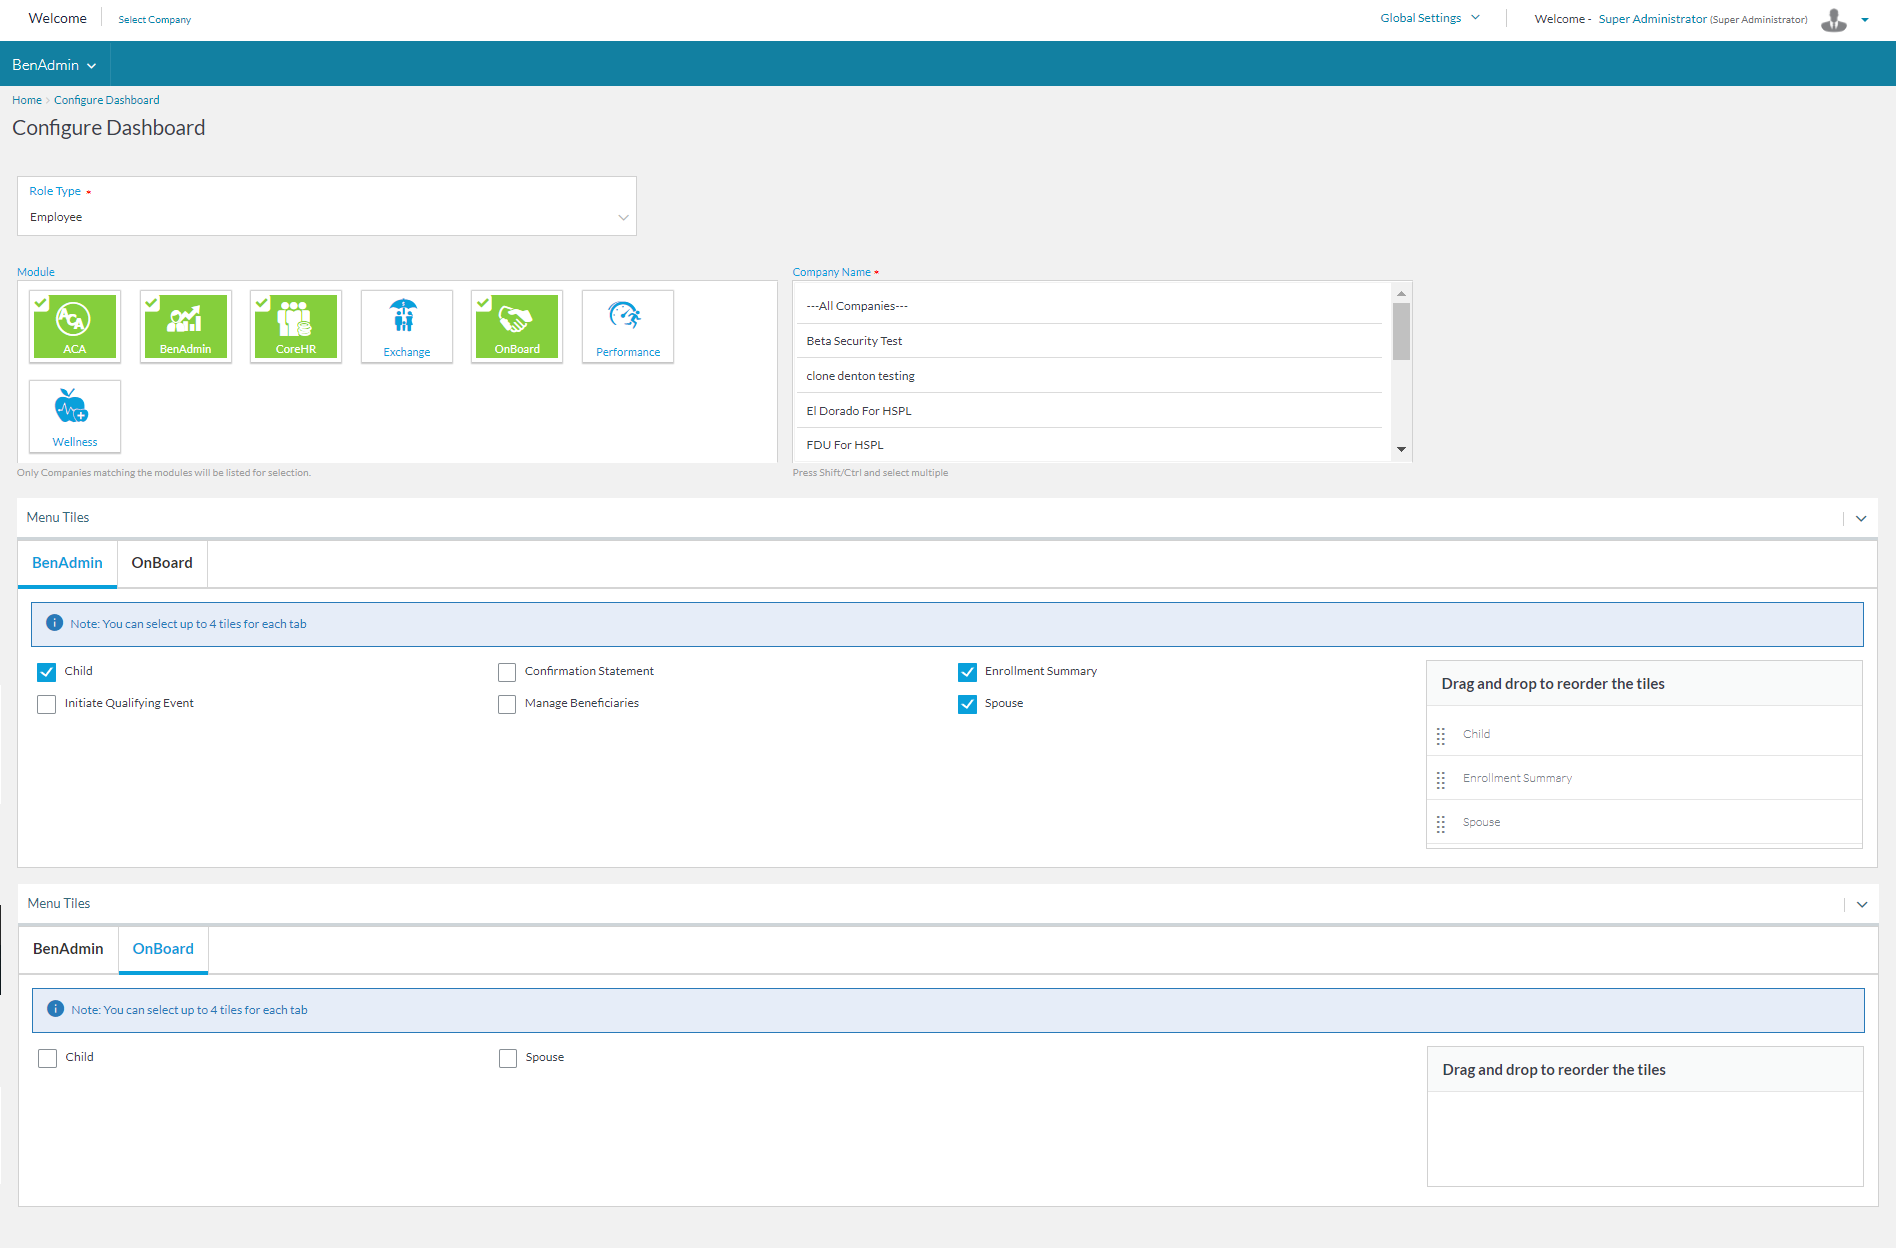Select Beta Security Test company
The height and width of the screenshot is (1248, 1896).
pos(854,341)
